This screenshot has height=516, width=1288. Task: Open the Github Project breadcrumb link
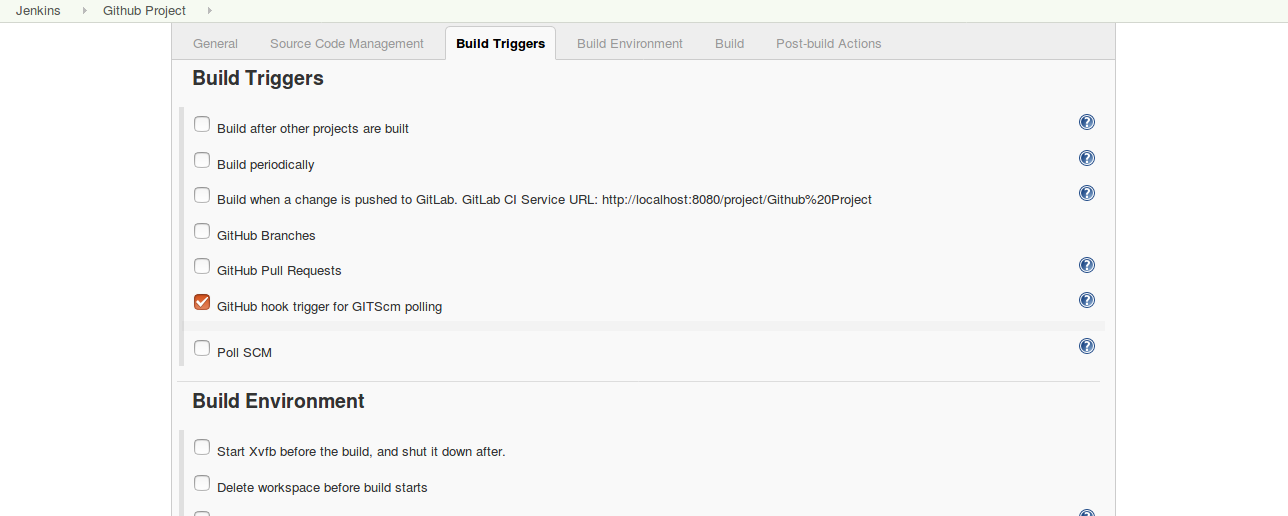point(144,10)
